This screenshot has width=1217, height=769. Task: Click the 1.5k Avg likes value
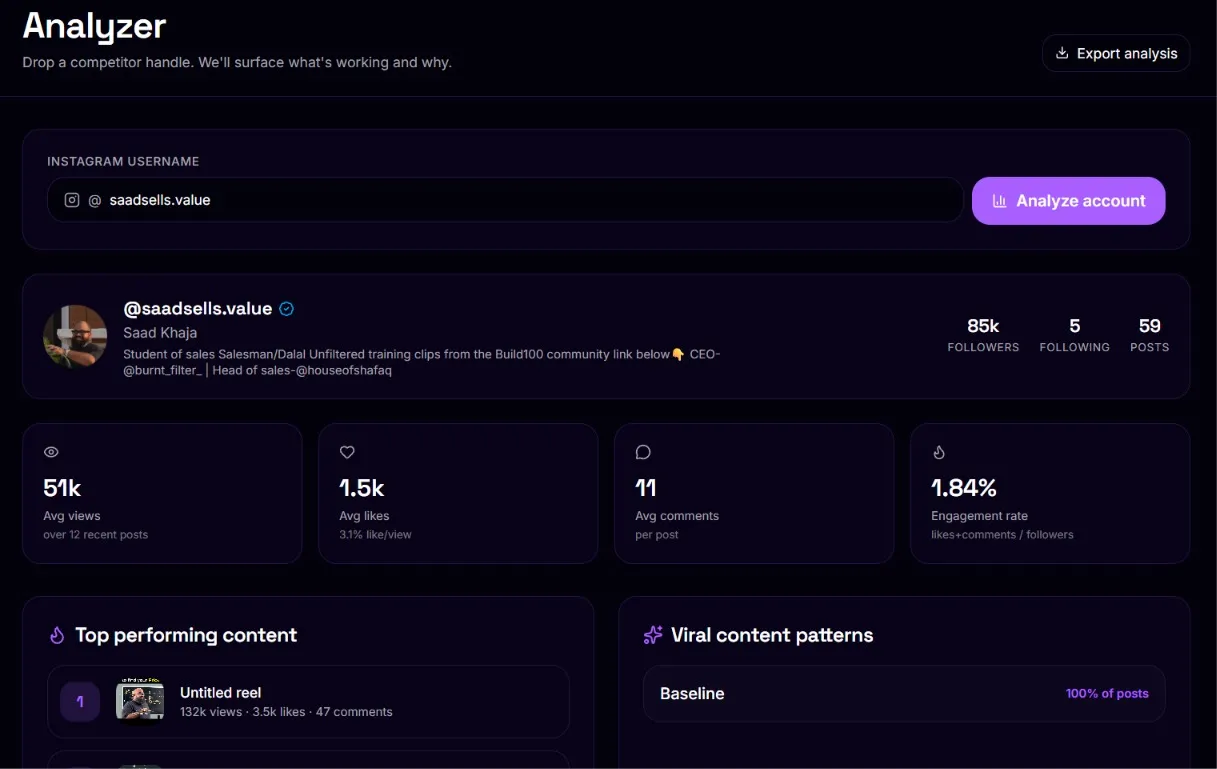[362, 488]
